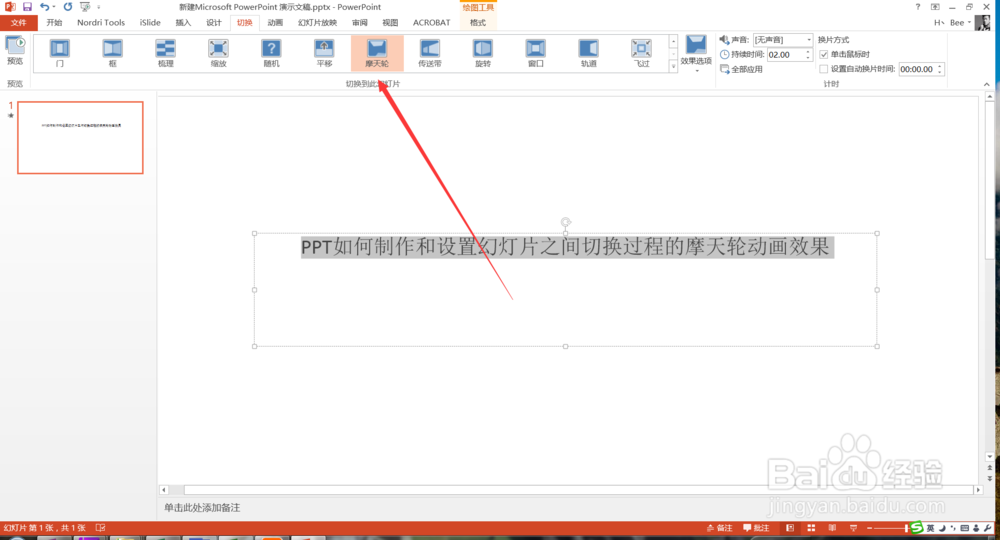
Task: Open the ACROBAT tab
Action: [x=431, y=22]
